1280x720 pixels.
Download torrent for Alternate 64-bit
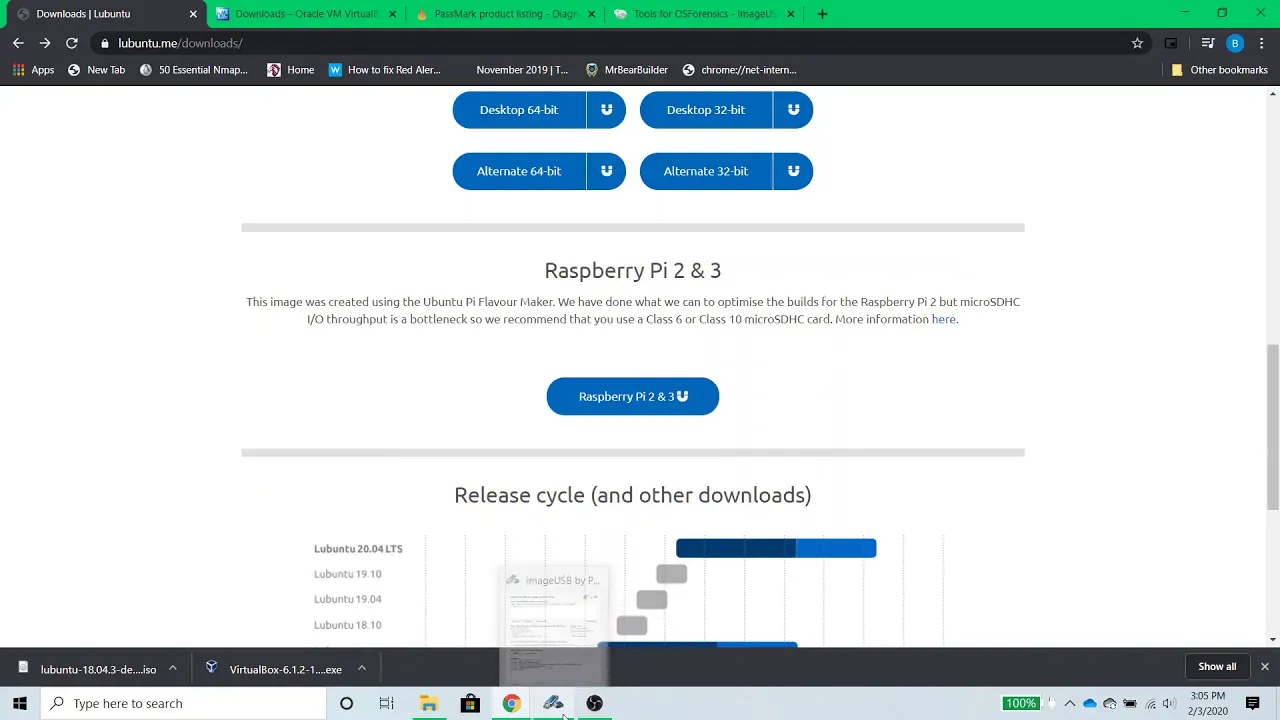606,171
